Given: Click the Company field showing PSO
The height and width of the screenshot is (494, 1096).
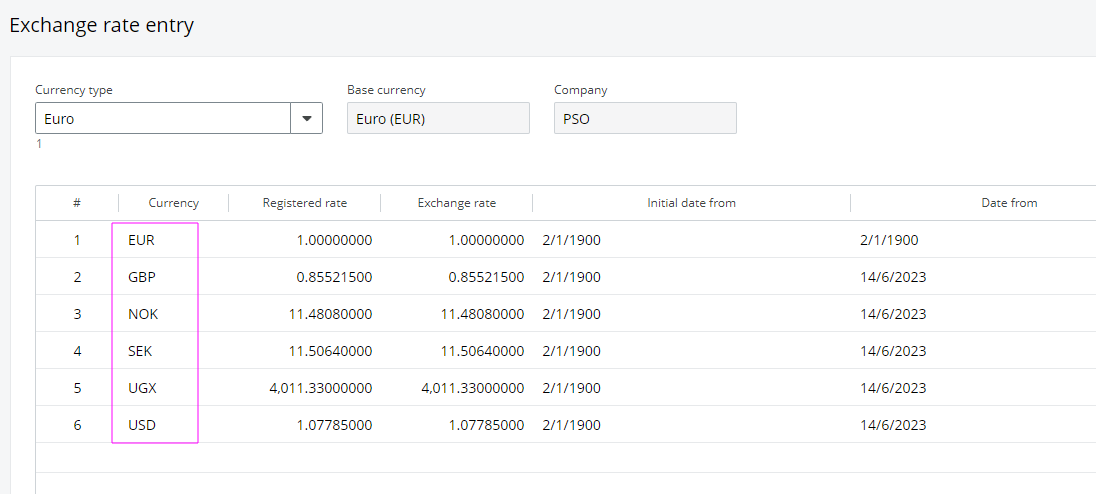Looking at the screenshot, I should [x=645, y=118].
